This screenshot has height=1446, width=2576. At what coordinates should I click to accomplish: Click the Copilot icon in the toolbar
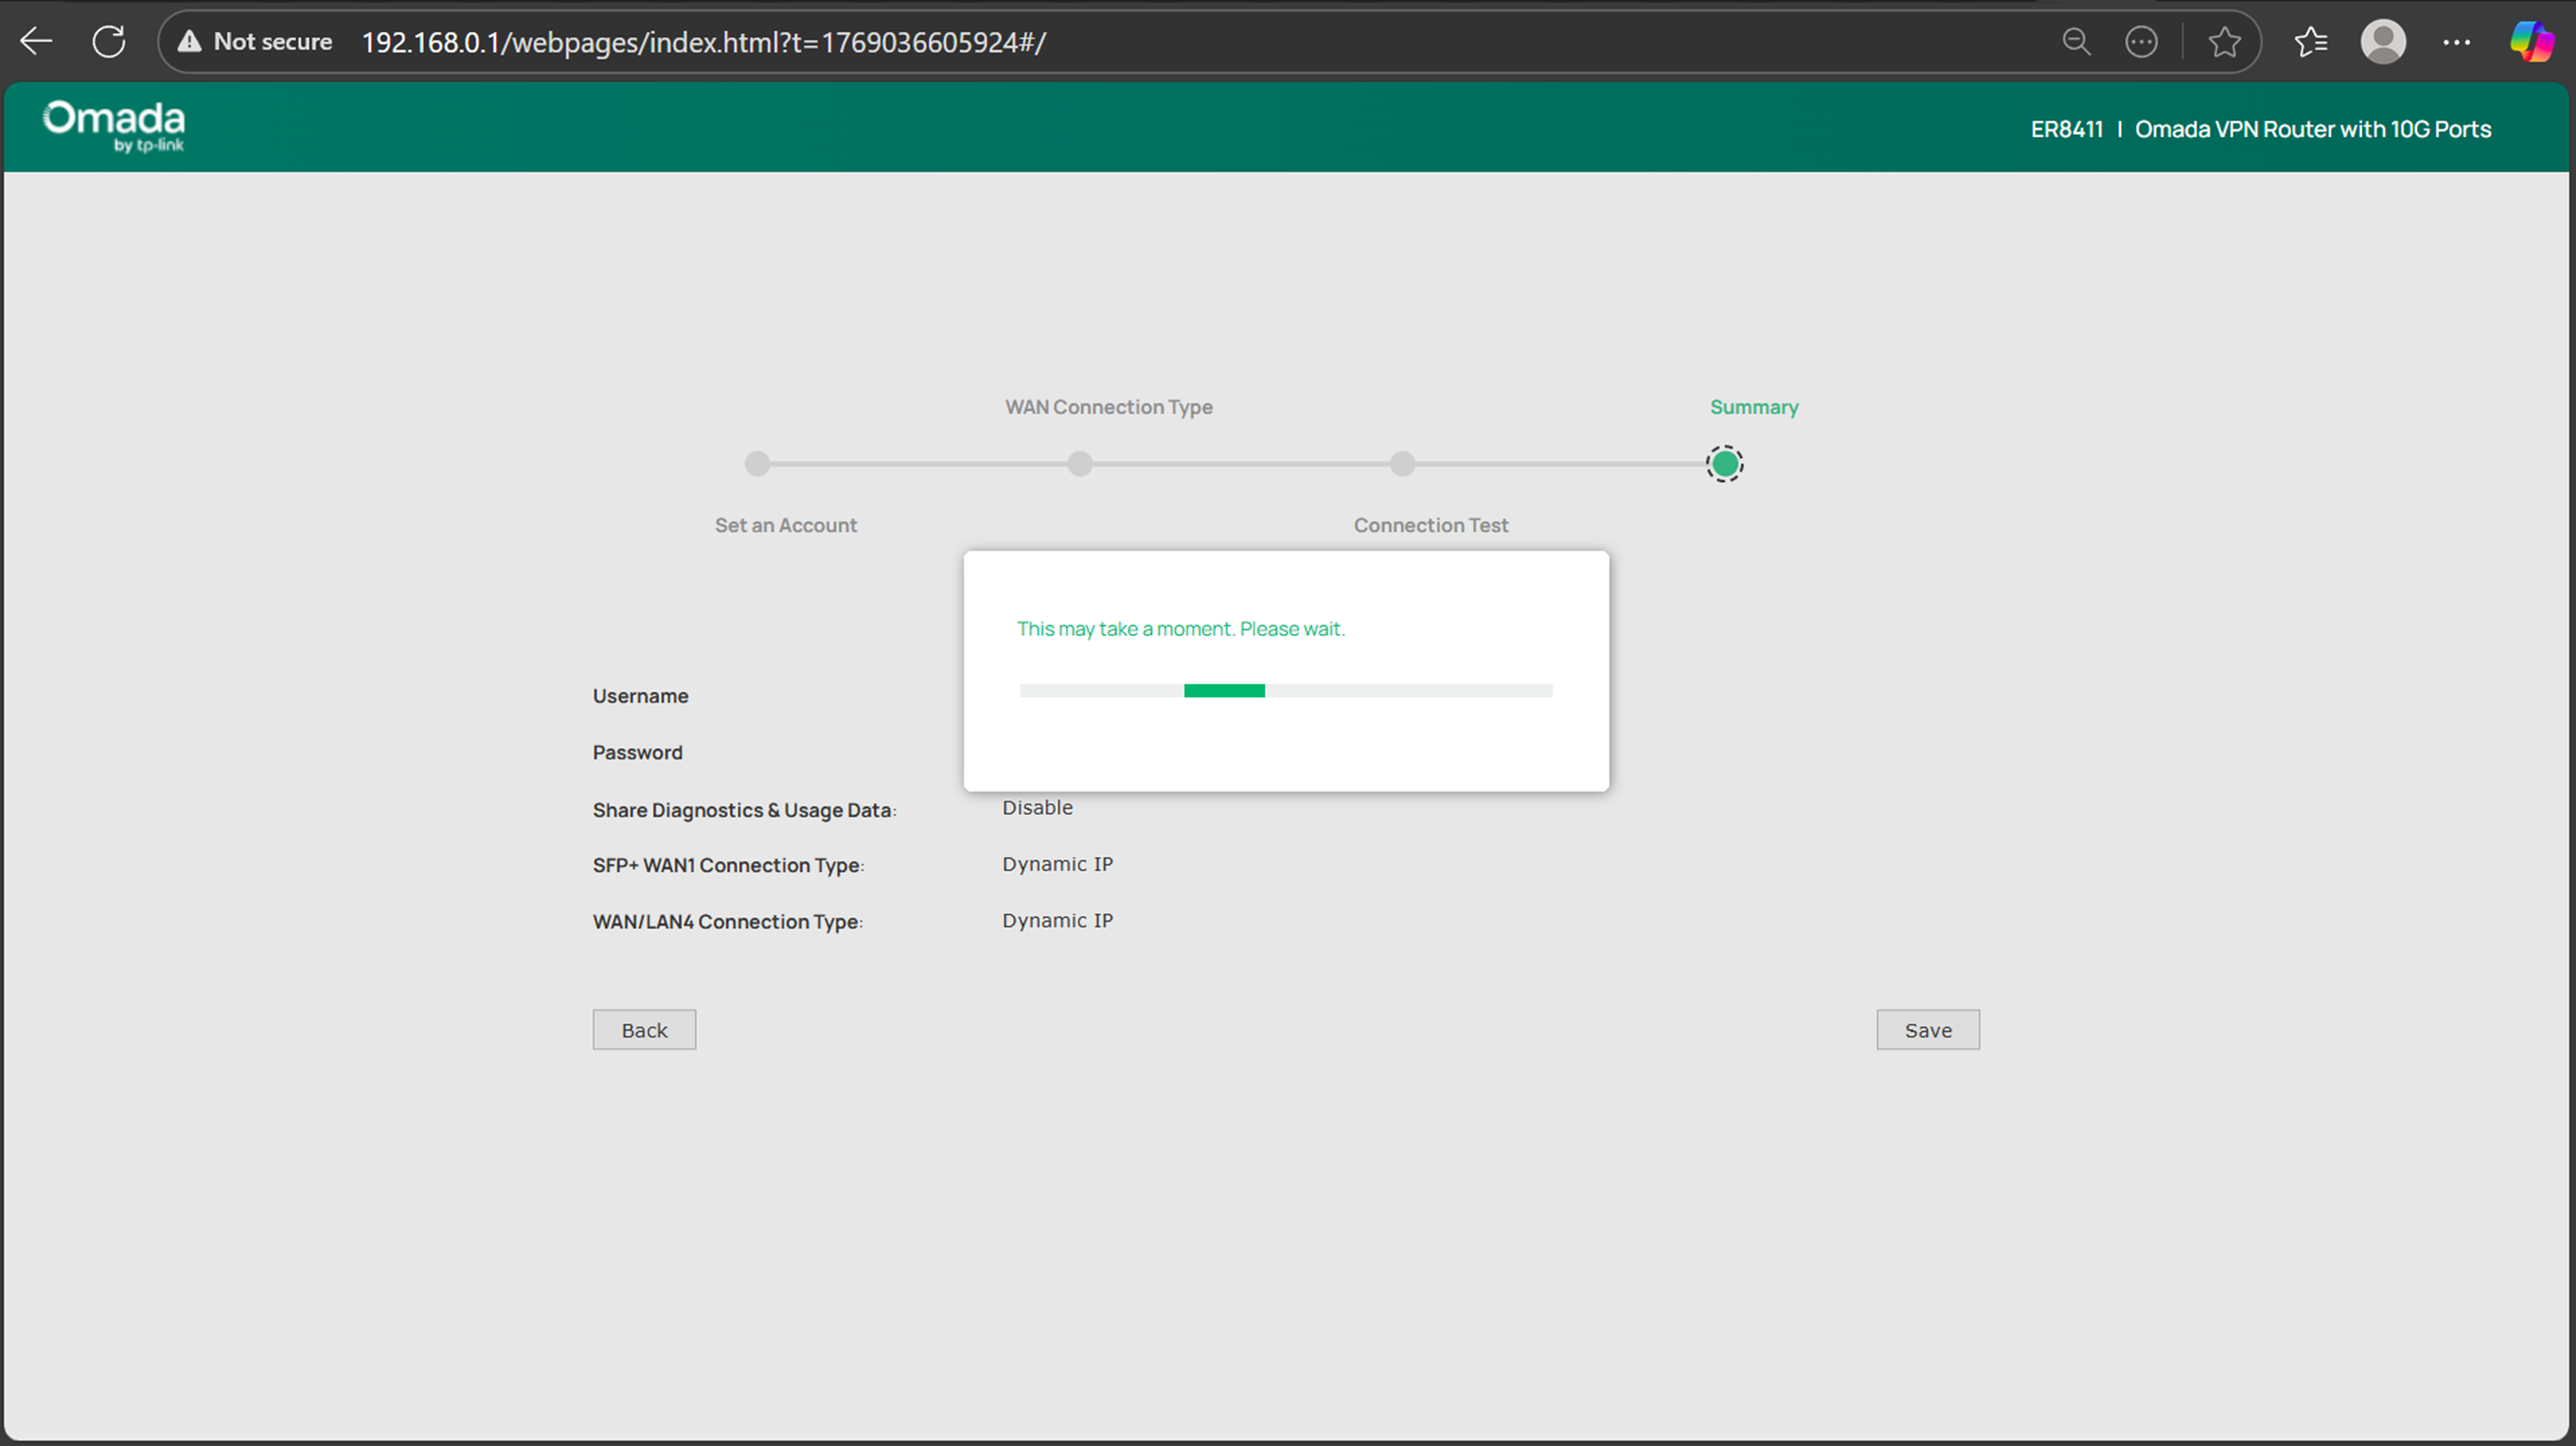click(x=2533, y=41)
